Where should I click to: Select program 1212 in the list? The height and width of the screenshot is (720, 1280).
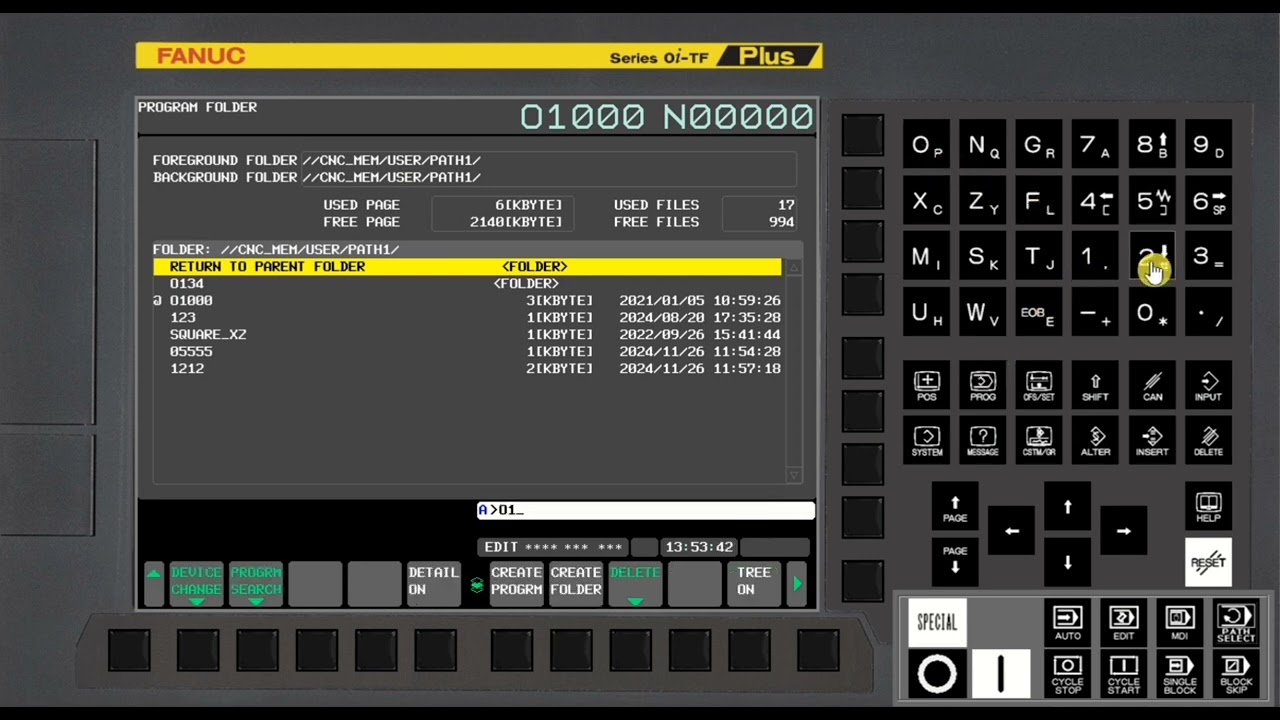467,369
